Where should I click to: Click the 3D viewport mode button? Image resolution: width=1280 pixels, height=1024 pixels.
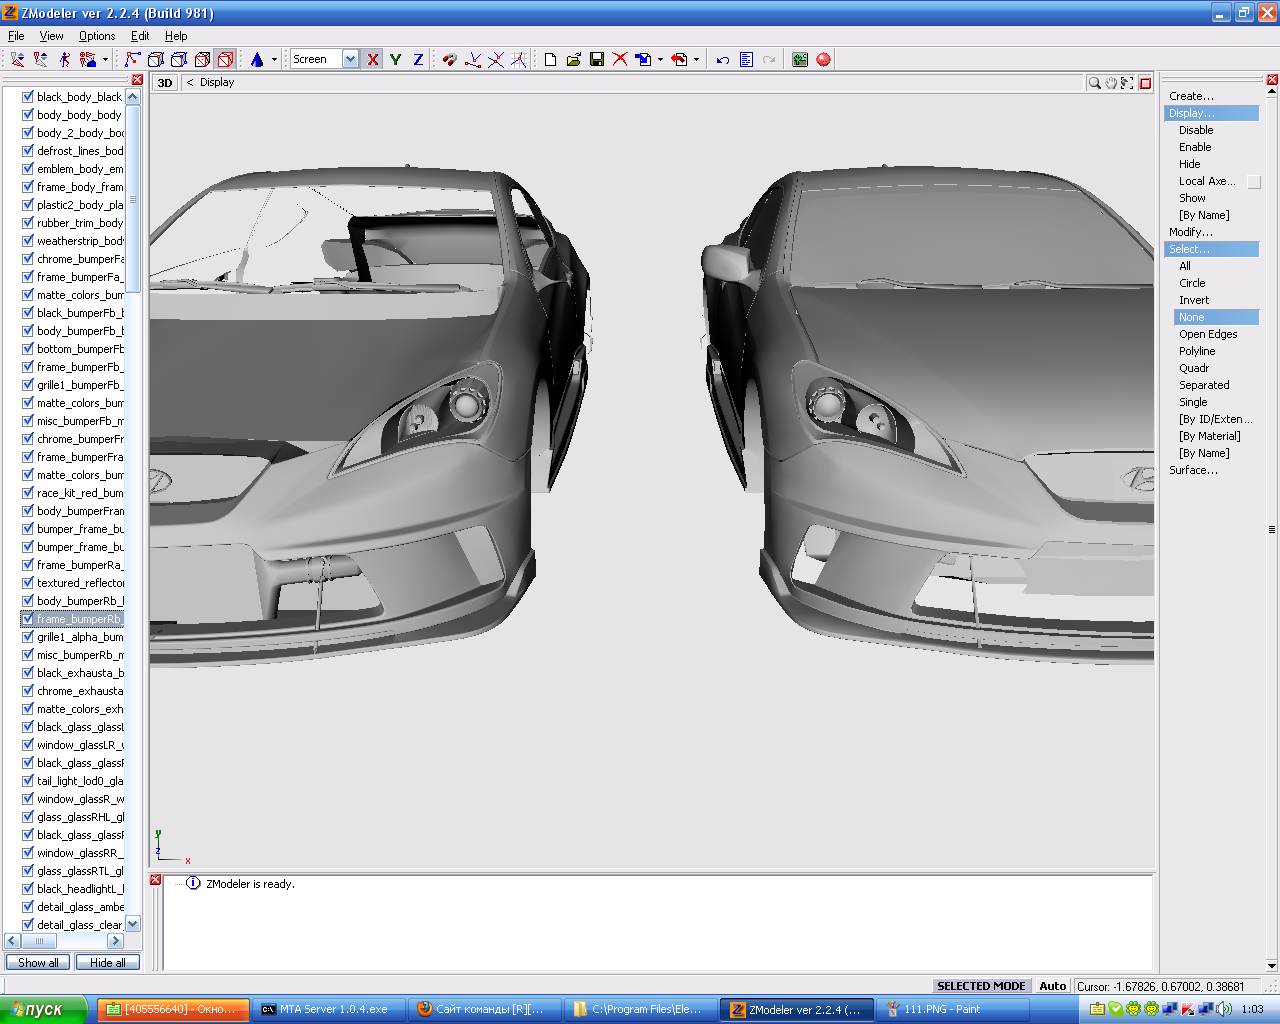tap(165, 83)
